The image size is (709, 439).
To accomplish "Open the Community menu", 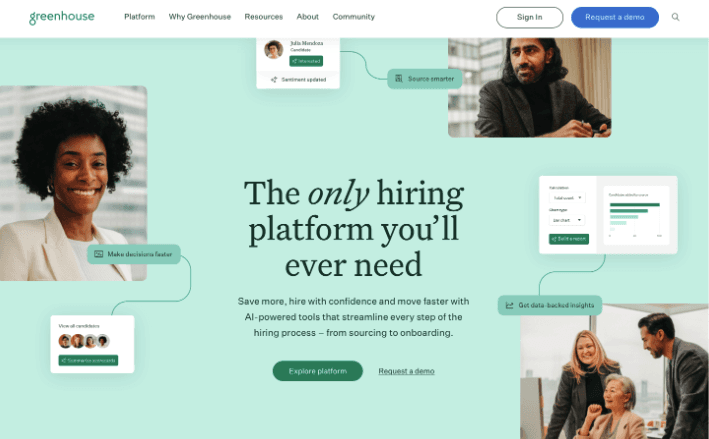I will 354,17.
